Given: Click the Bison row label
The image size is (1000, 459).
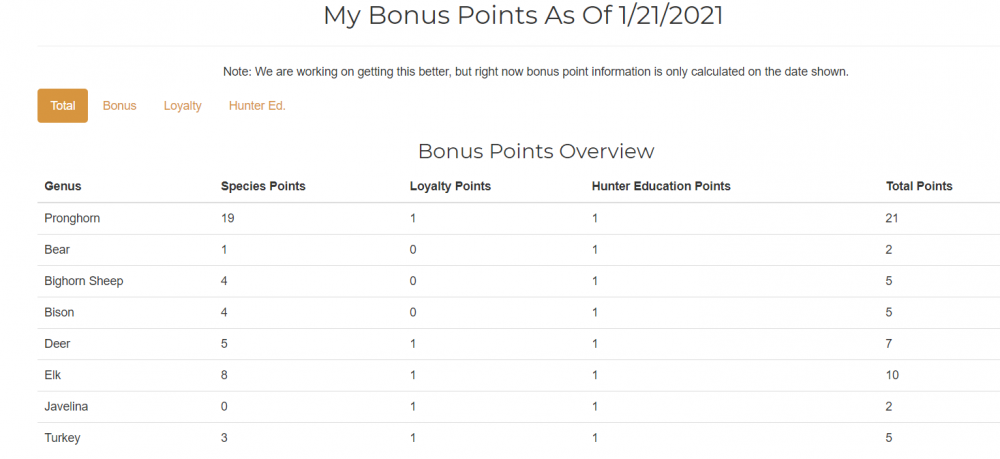Looking at the screenshot, I should pos(60,313).
